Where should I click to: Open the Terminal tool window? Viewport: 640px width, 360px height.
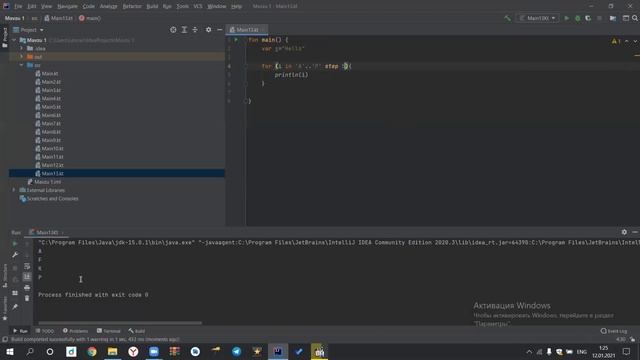[109, 331]
